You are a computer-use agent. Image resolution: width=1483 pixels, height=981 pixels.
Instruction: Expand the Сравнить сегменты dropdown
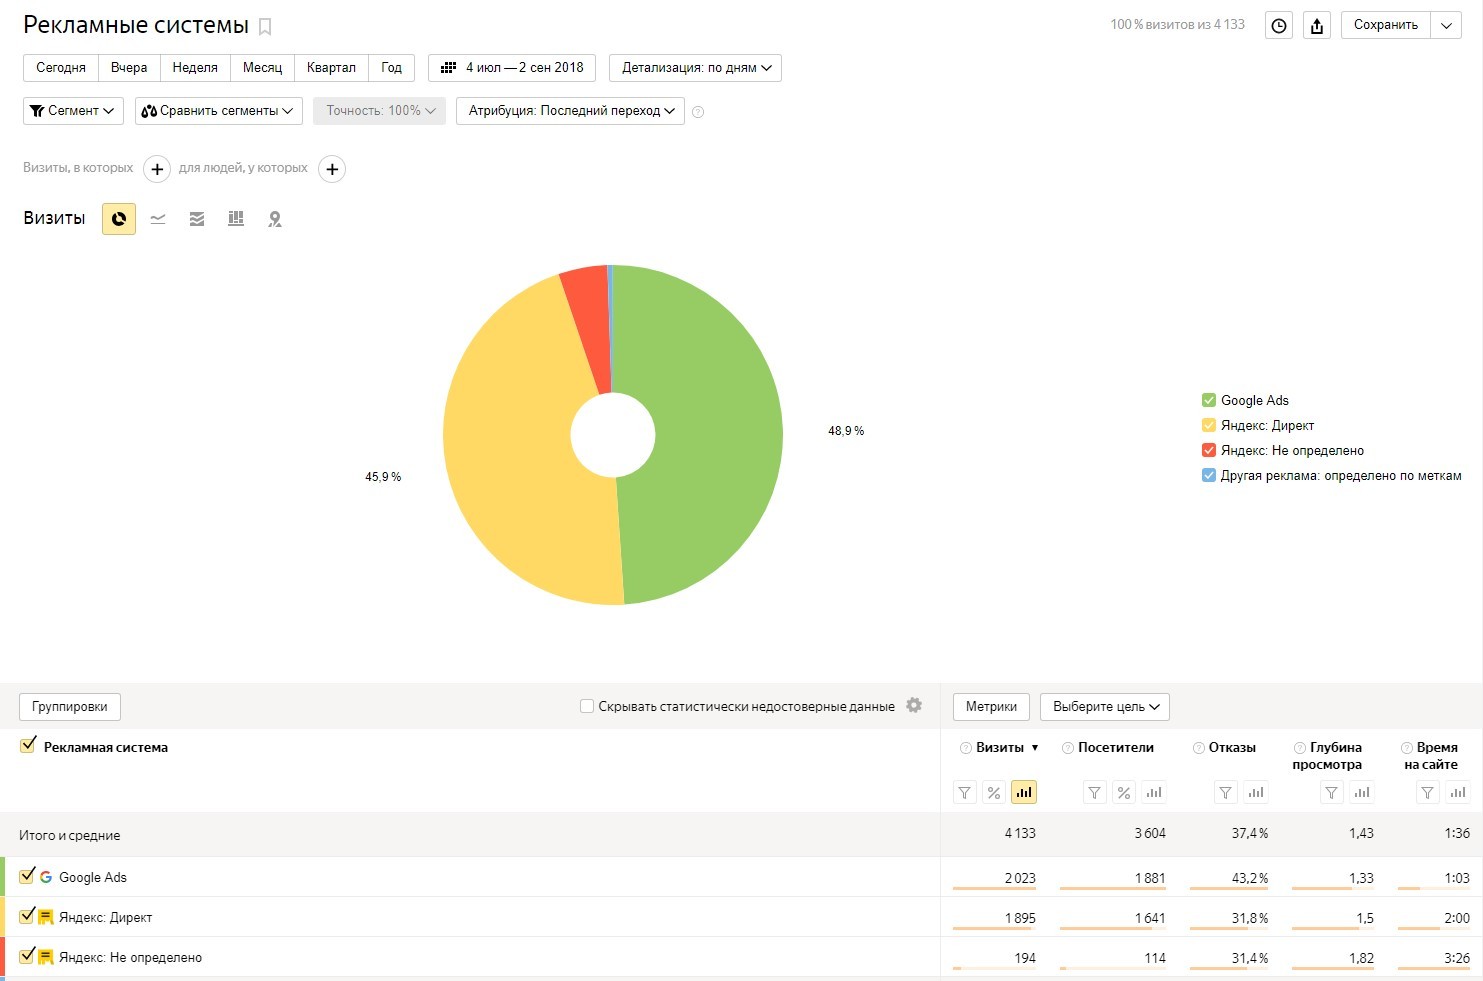[x=219, y=111]
